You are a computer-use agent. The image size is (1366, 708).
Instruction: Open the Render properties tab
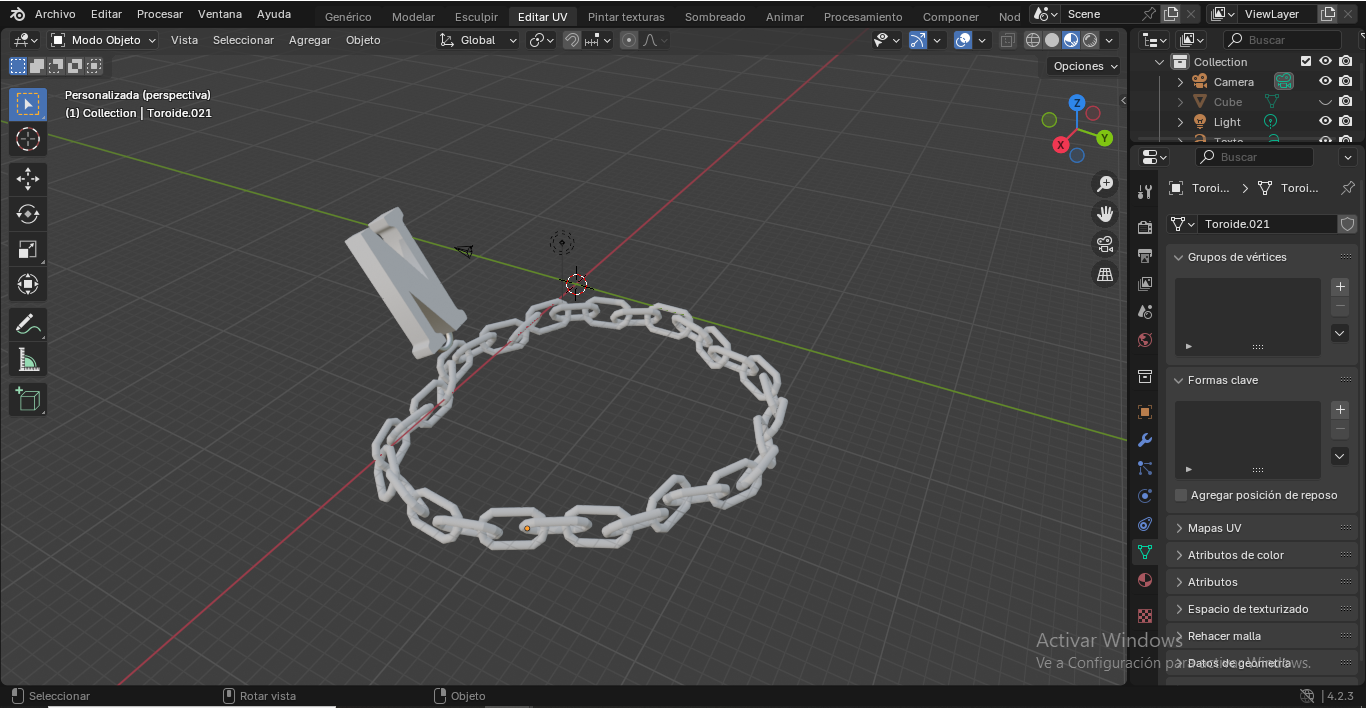[x=1145, y=228]
